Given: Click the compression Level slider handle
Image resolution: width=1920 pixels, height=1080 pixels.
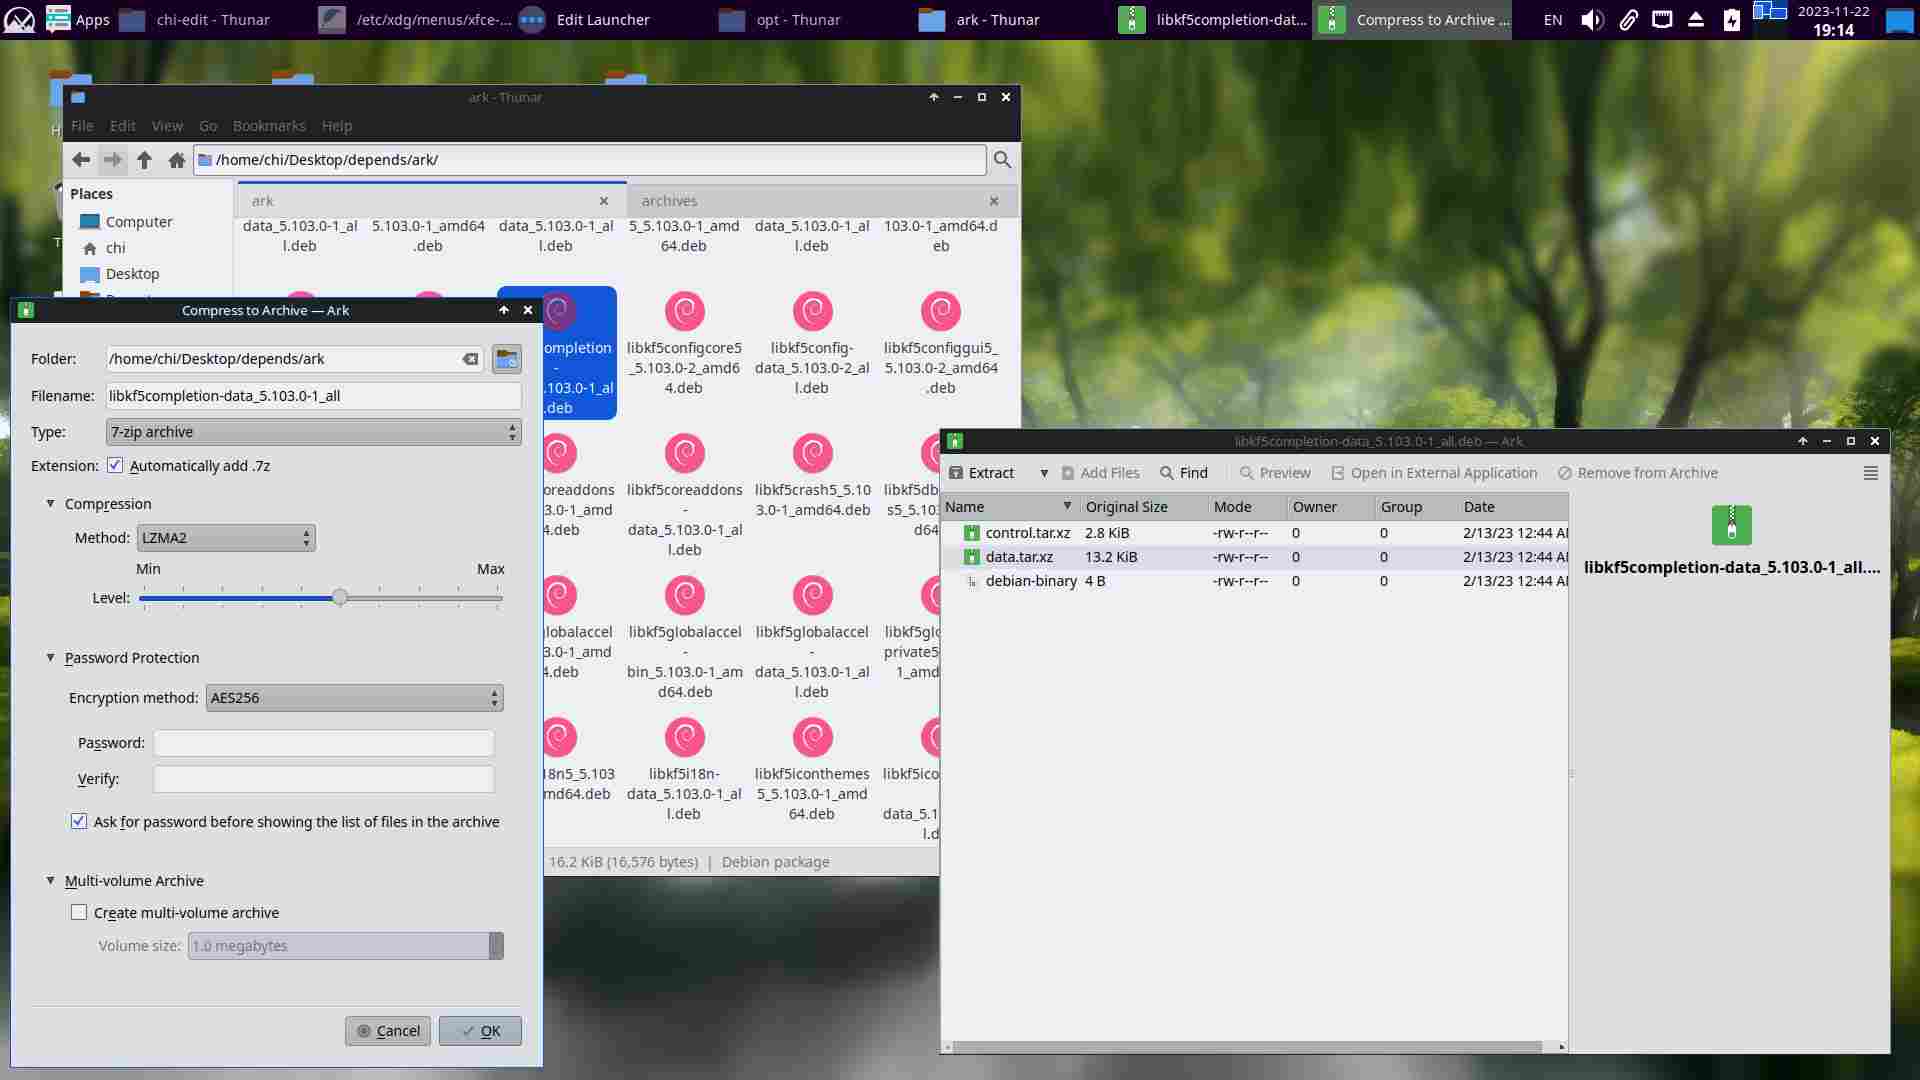Looking at the screenshot, I should coord(340,598).
